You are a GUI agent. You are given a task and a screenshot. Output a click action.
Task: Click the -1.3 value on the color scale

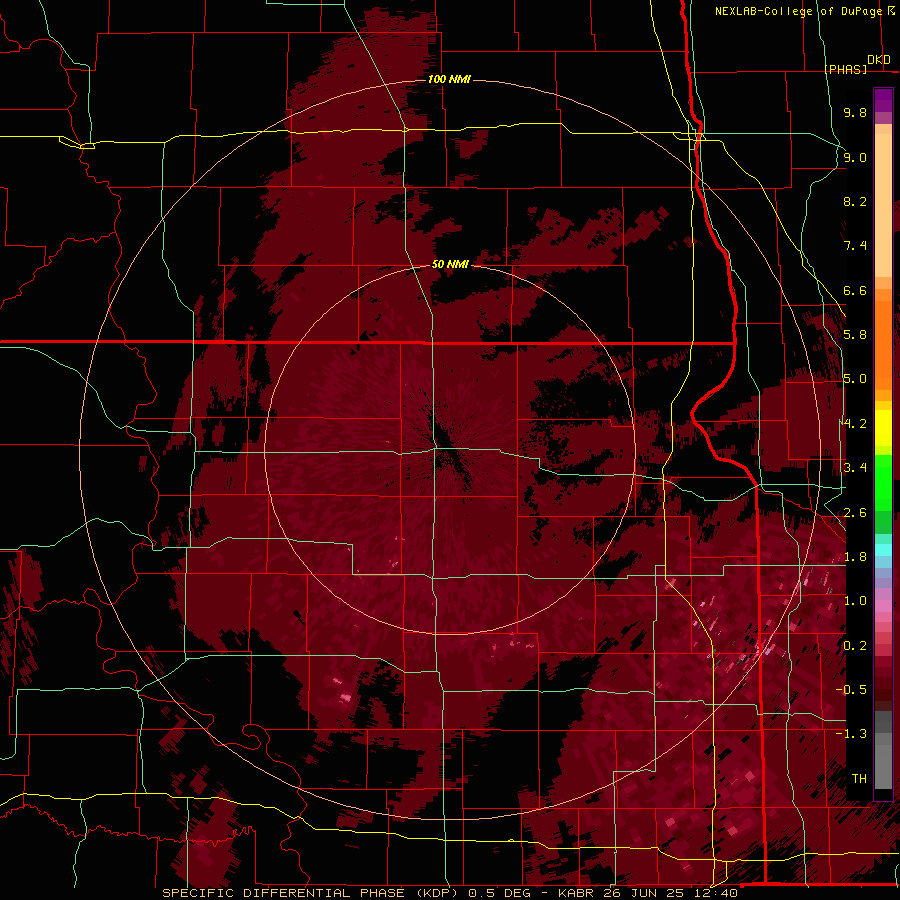[851, 734]
